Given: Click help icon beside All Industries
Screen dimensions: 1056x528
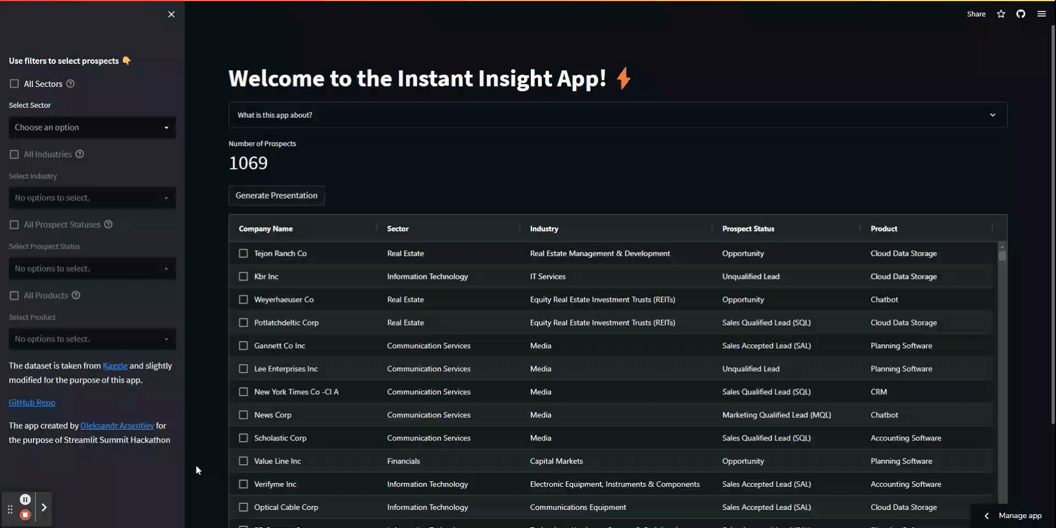Looking at the screenshot, I should pyautogui.click(x=80, y=154).
